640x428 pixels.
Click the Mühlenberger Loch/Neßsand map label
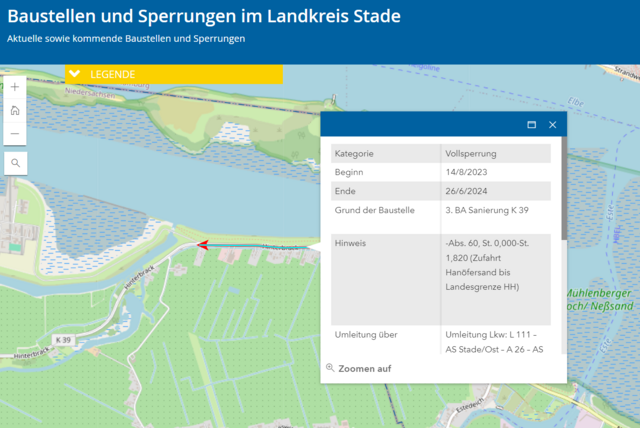600,300
